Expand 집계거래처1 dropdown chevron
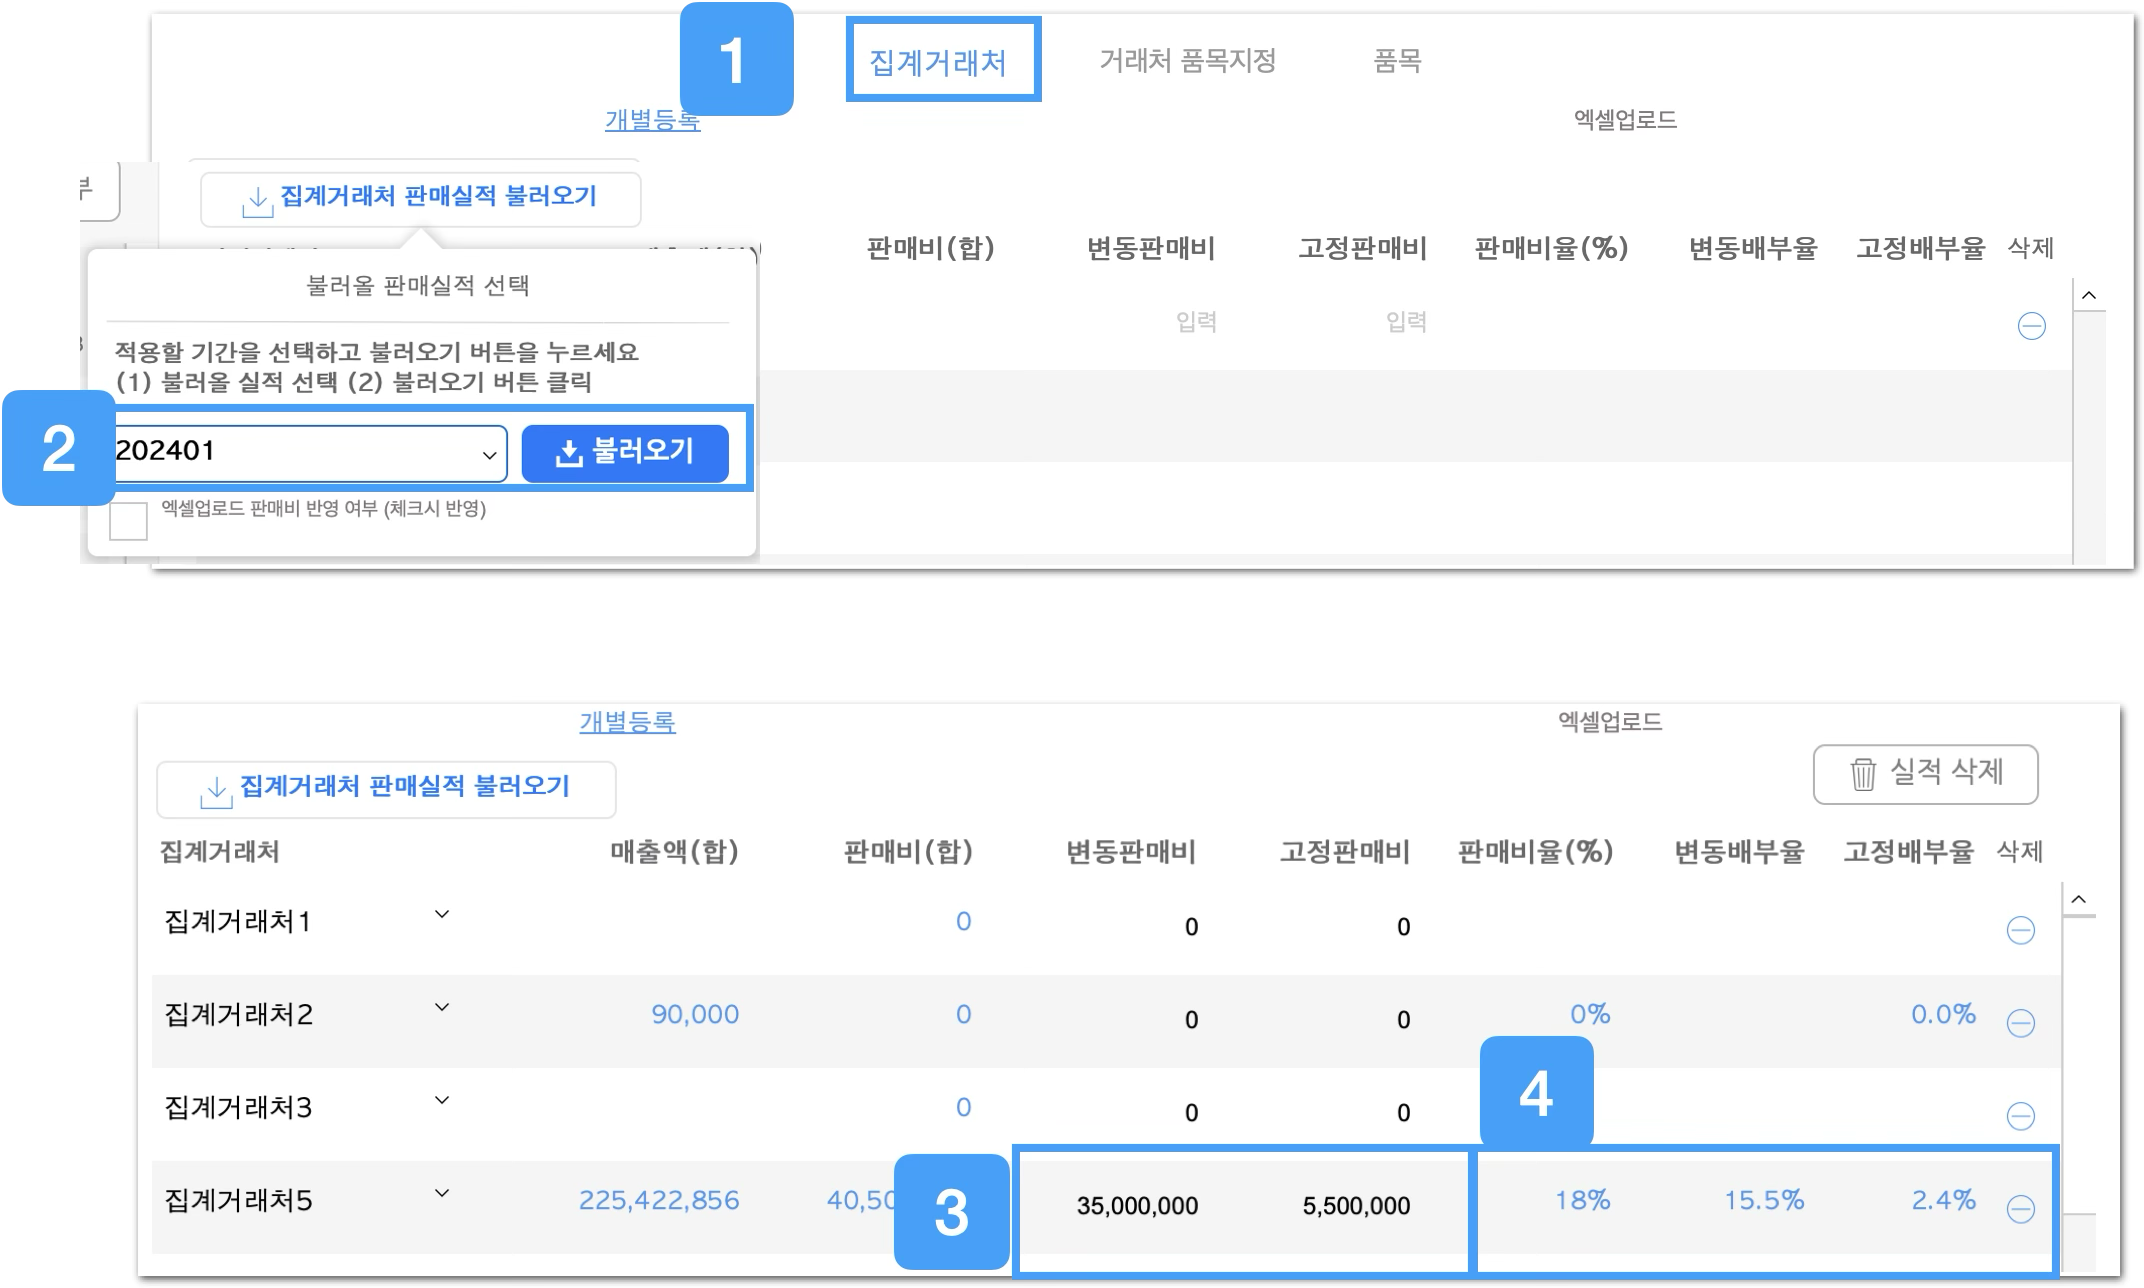This screenshot has height=1288, width=2144. [x=441, y=914]
